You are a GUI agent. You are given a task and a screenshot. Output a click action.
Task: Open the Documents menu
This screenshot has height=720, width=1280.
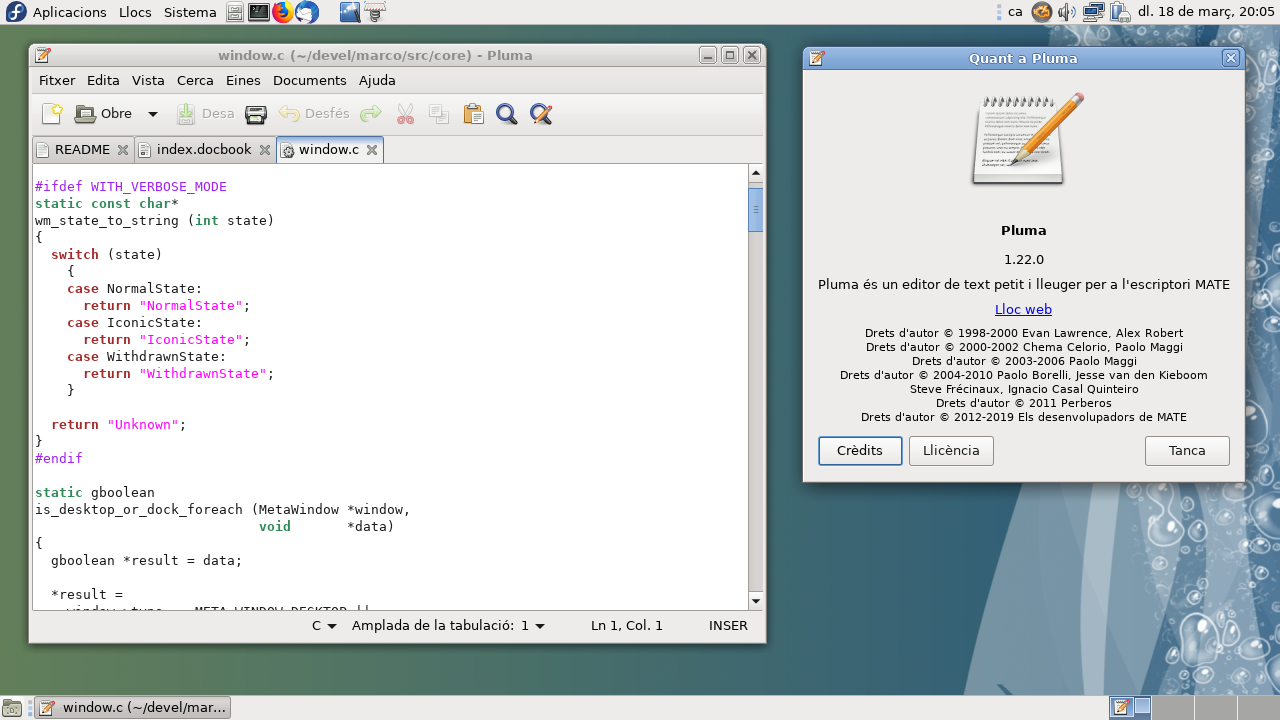tap(310, 80)
